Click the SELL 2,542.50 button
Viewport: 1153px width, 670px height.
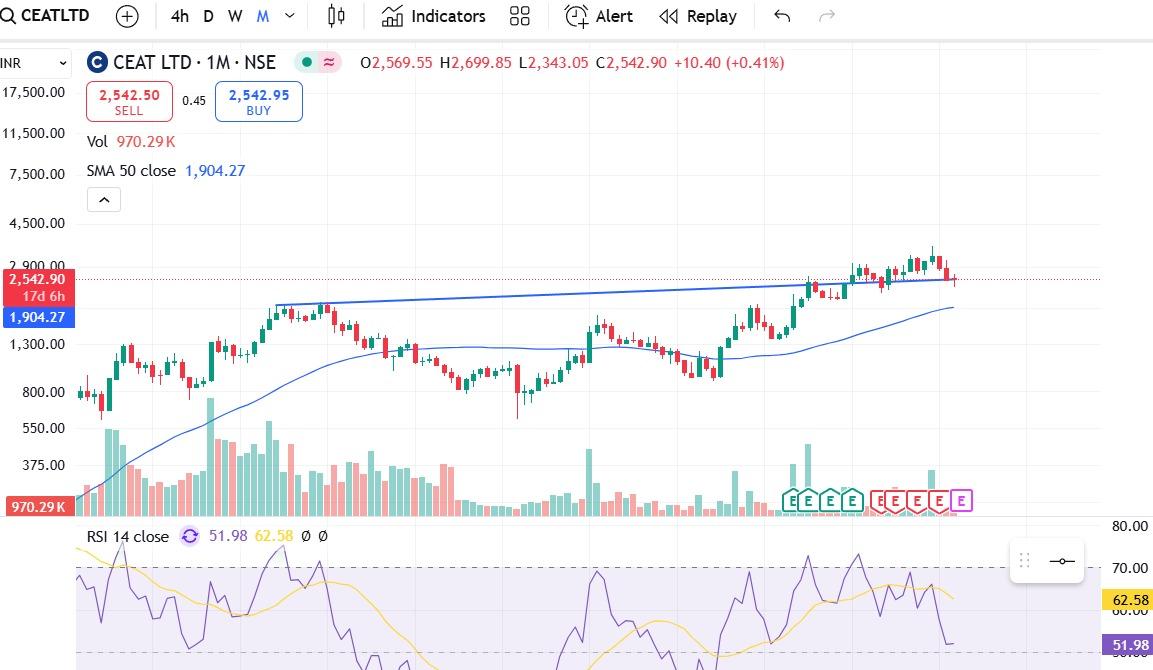129,101
